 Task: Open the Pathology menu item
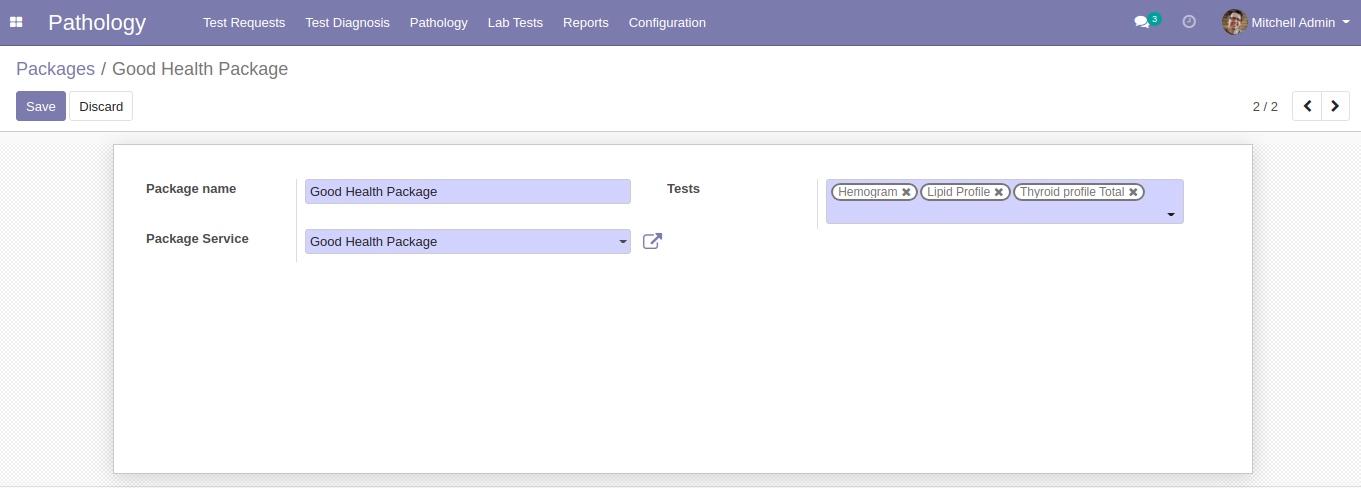coord(438,22)
